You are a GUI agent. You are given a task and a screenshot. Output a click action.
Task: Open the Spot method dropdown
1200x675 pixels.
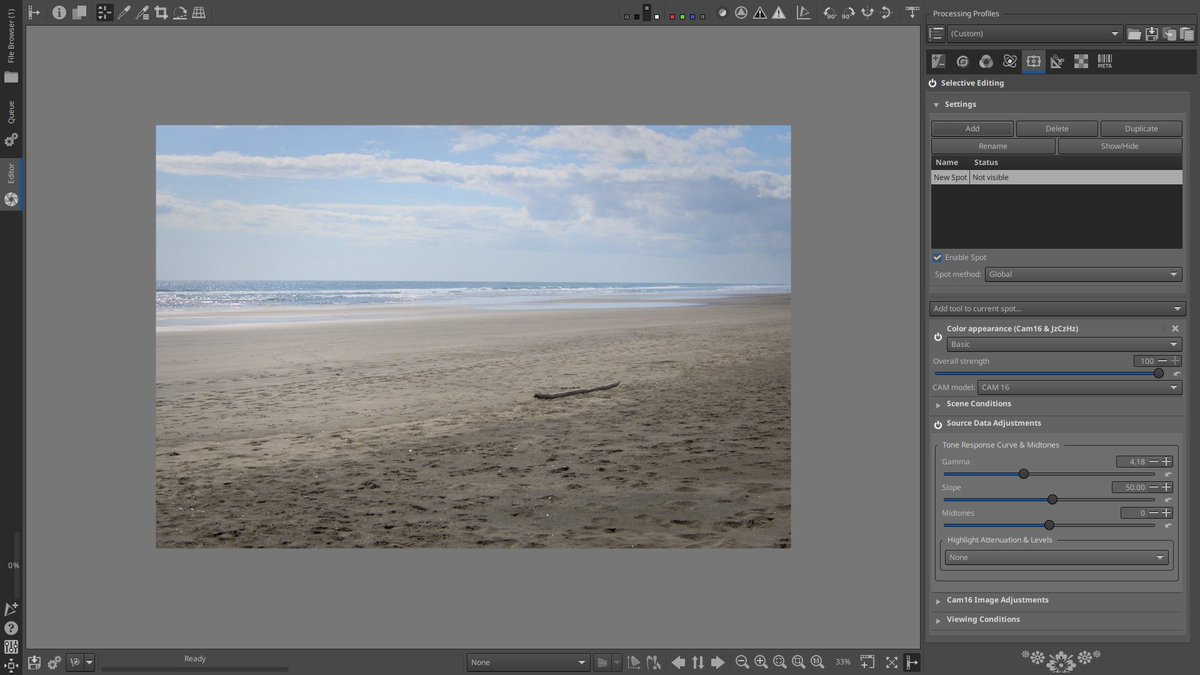1083,274
